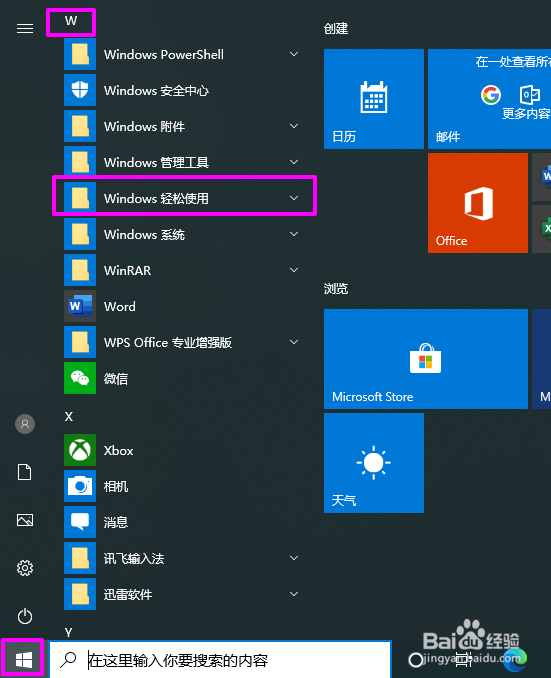
Task: Expand Windows PowerShell chevron
Action: pos(294,54)
